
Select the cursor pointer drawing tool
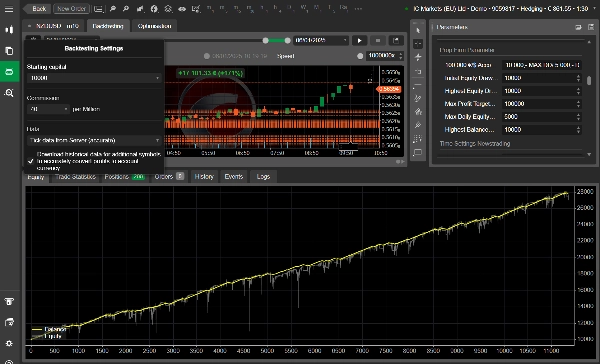418,30
